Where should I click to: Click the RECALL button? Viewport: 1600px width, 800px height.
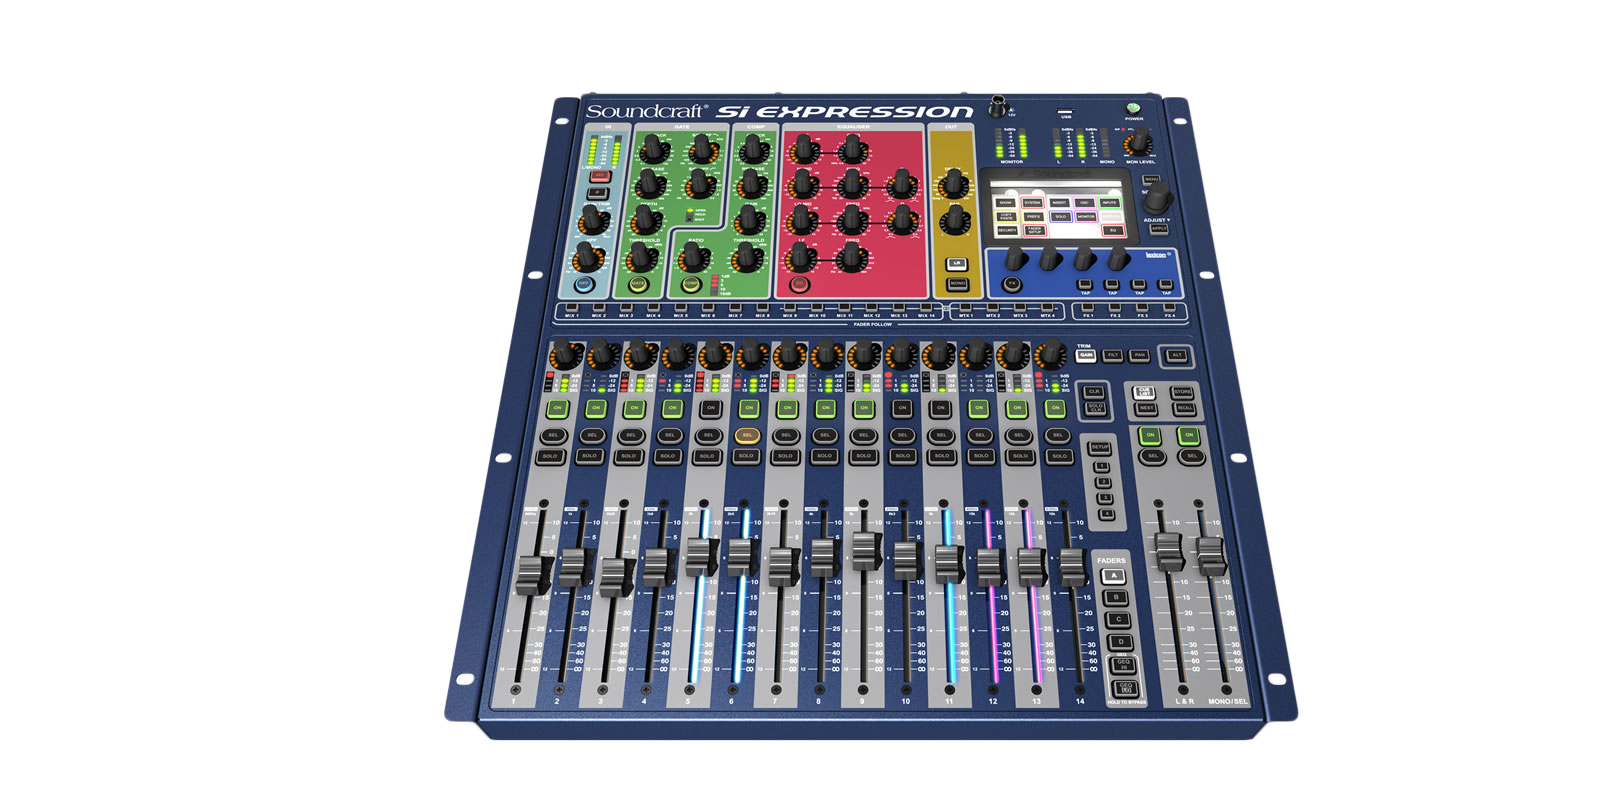(1184, 409)
